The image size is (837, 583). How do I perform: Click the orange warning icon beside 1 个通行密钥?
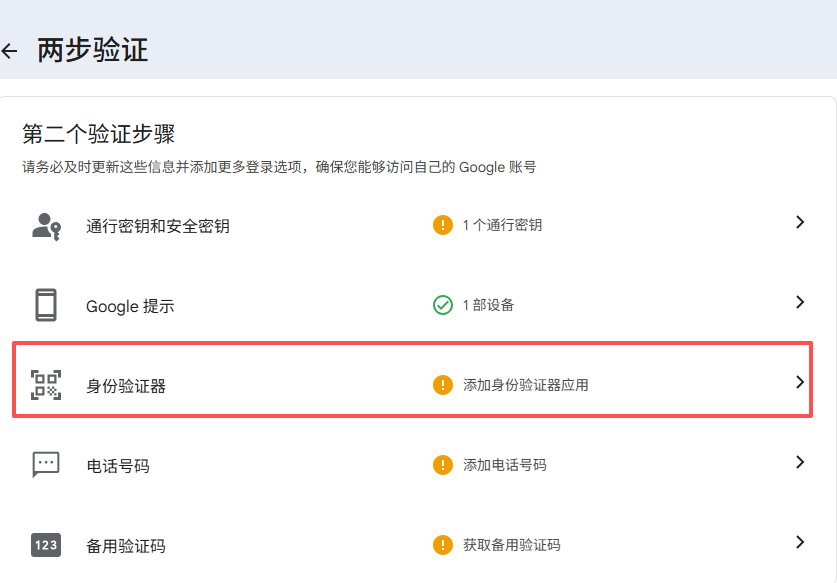coord(443,225)
